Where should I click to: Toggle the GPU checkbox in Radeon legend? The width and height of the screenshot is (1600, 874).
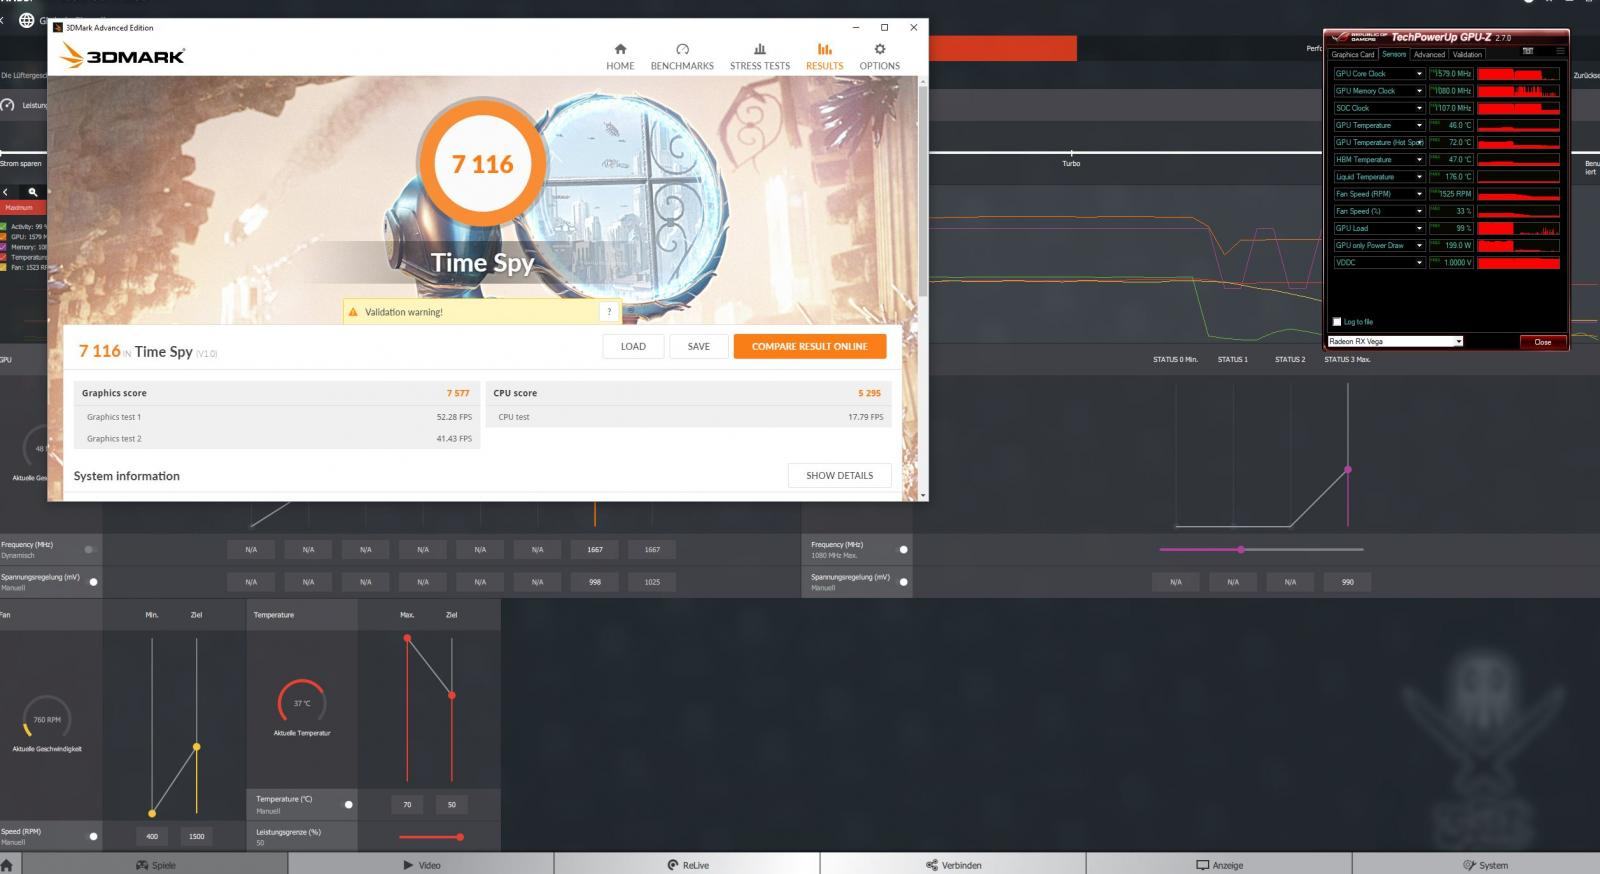[4, 237]
